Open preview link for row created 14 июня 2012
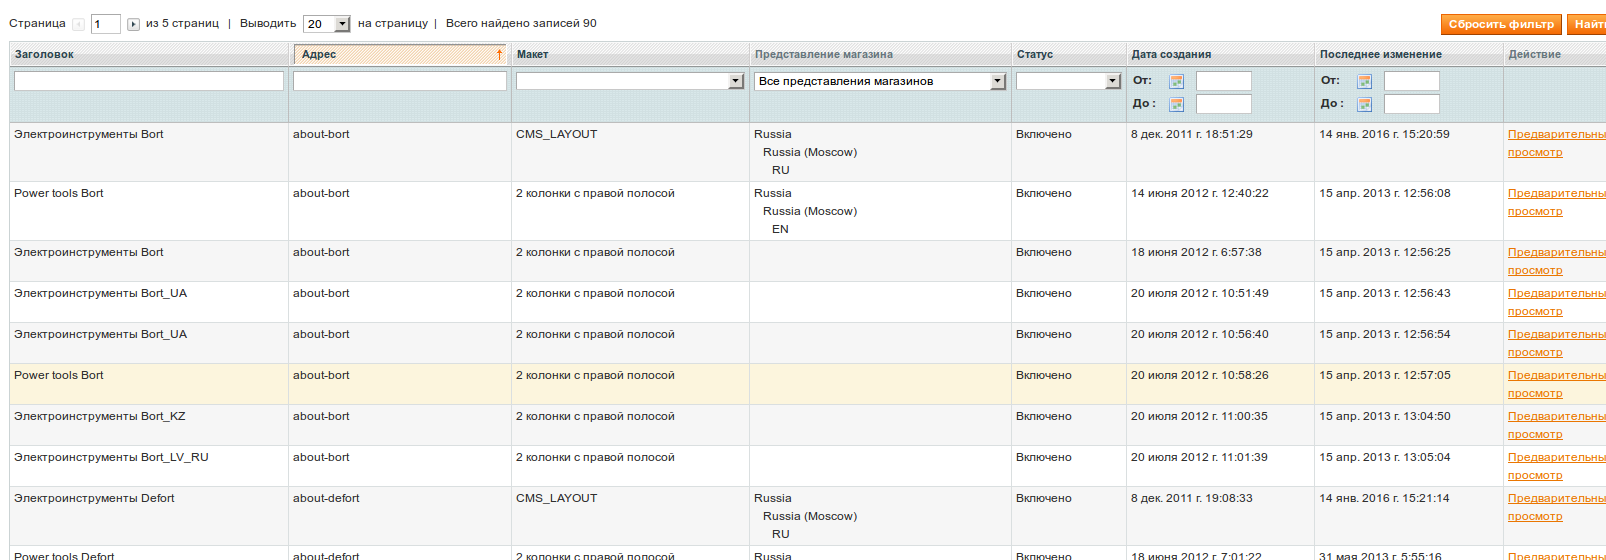 point(1556,202)
